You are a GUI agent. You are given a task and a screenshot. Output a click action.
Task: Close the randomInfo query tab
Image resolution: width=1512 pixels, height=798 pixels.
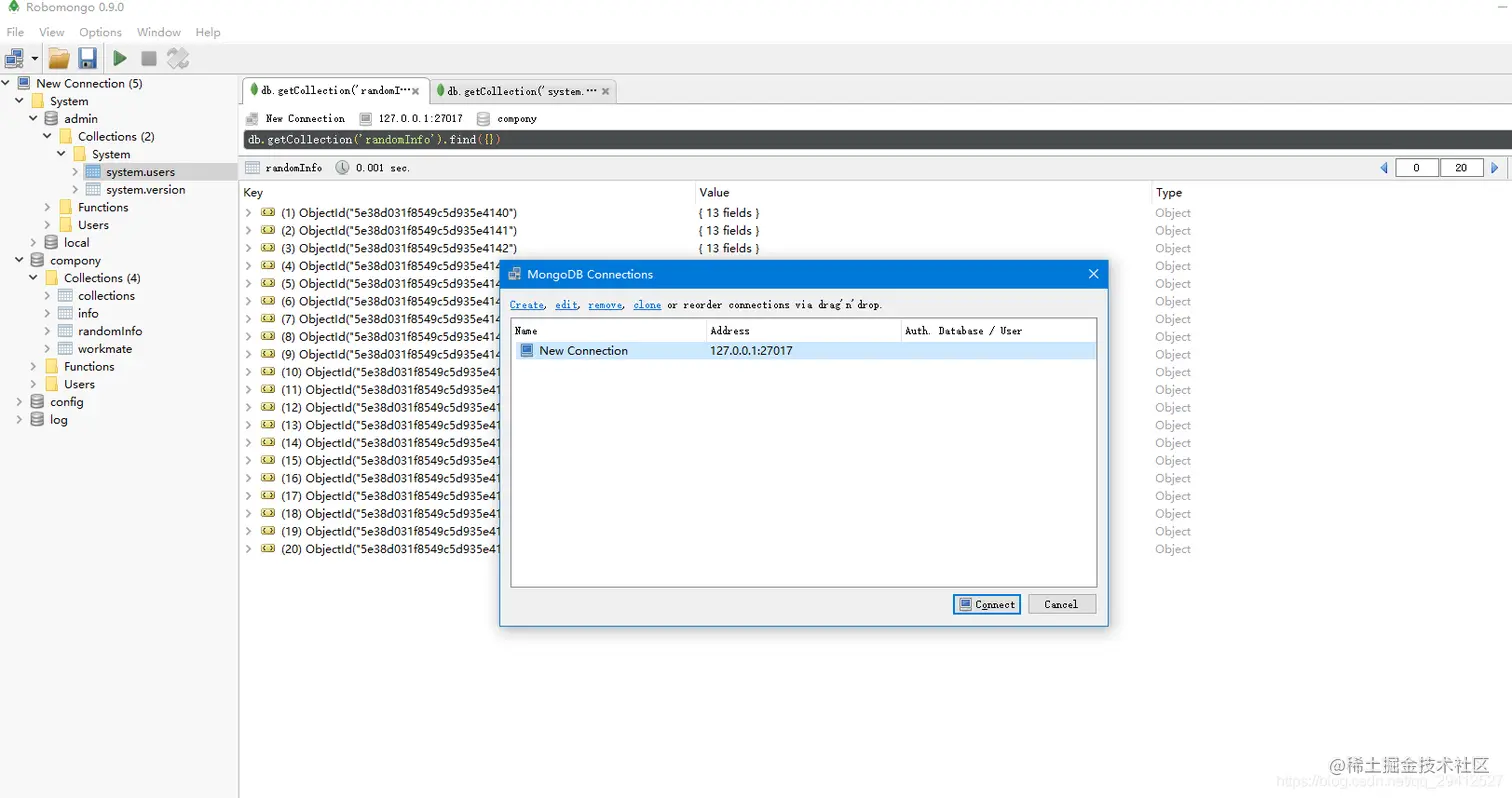[x=416, y=92]
